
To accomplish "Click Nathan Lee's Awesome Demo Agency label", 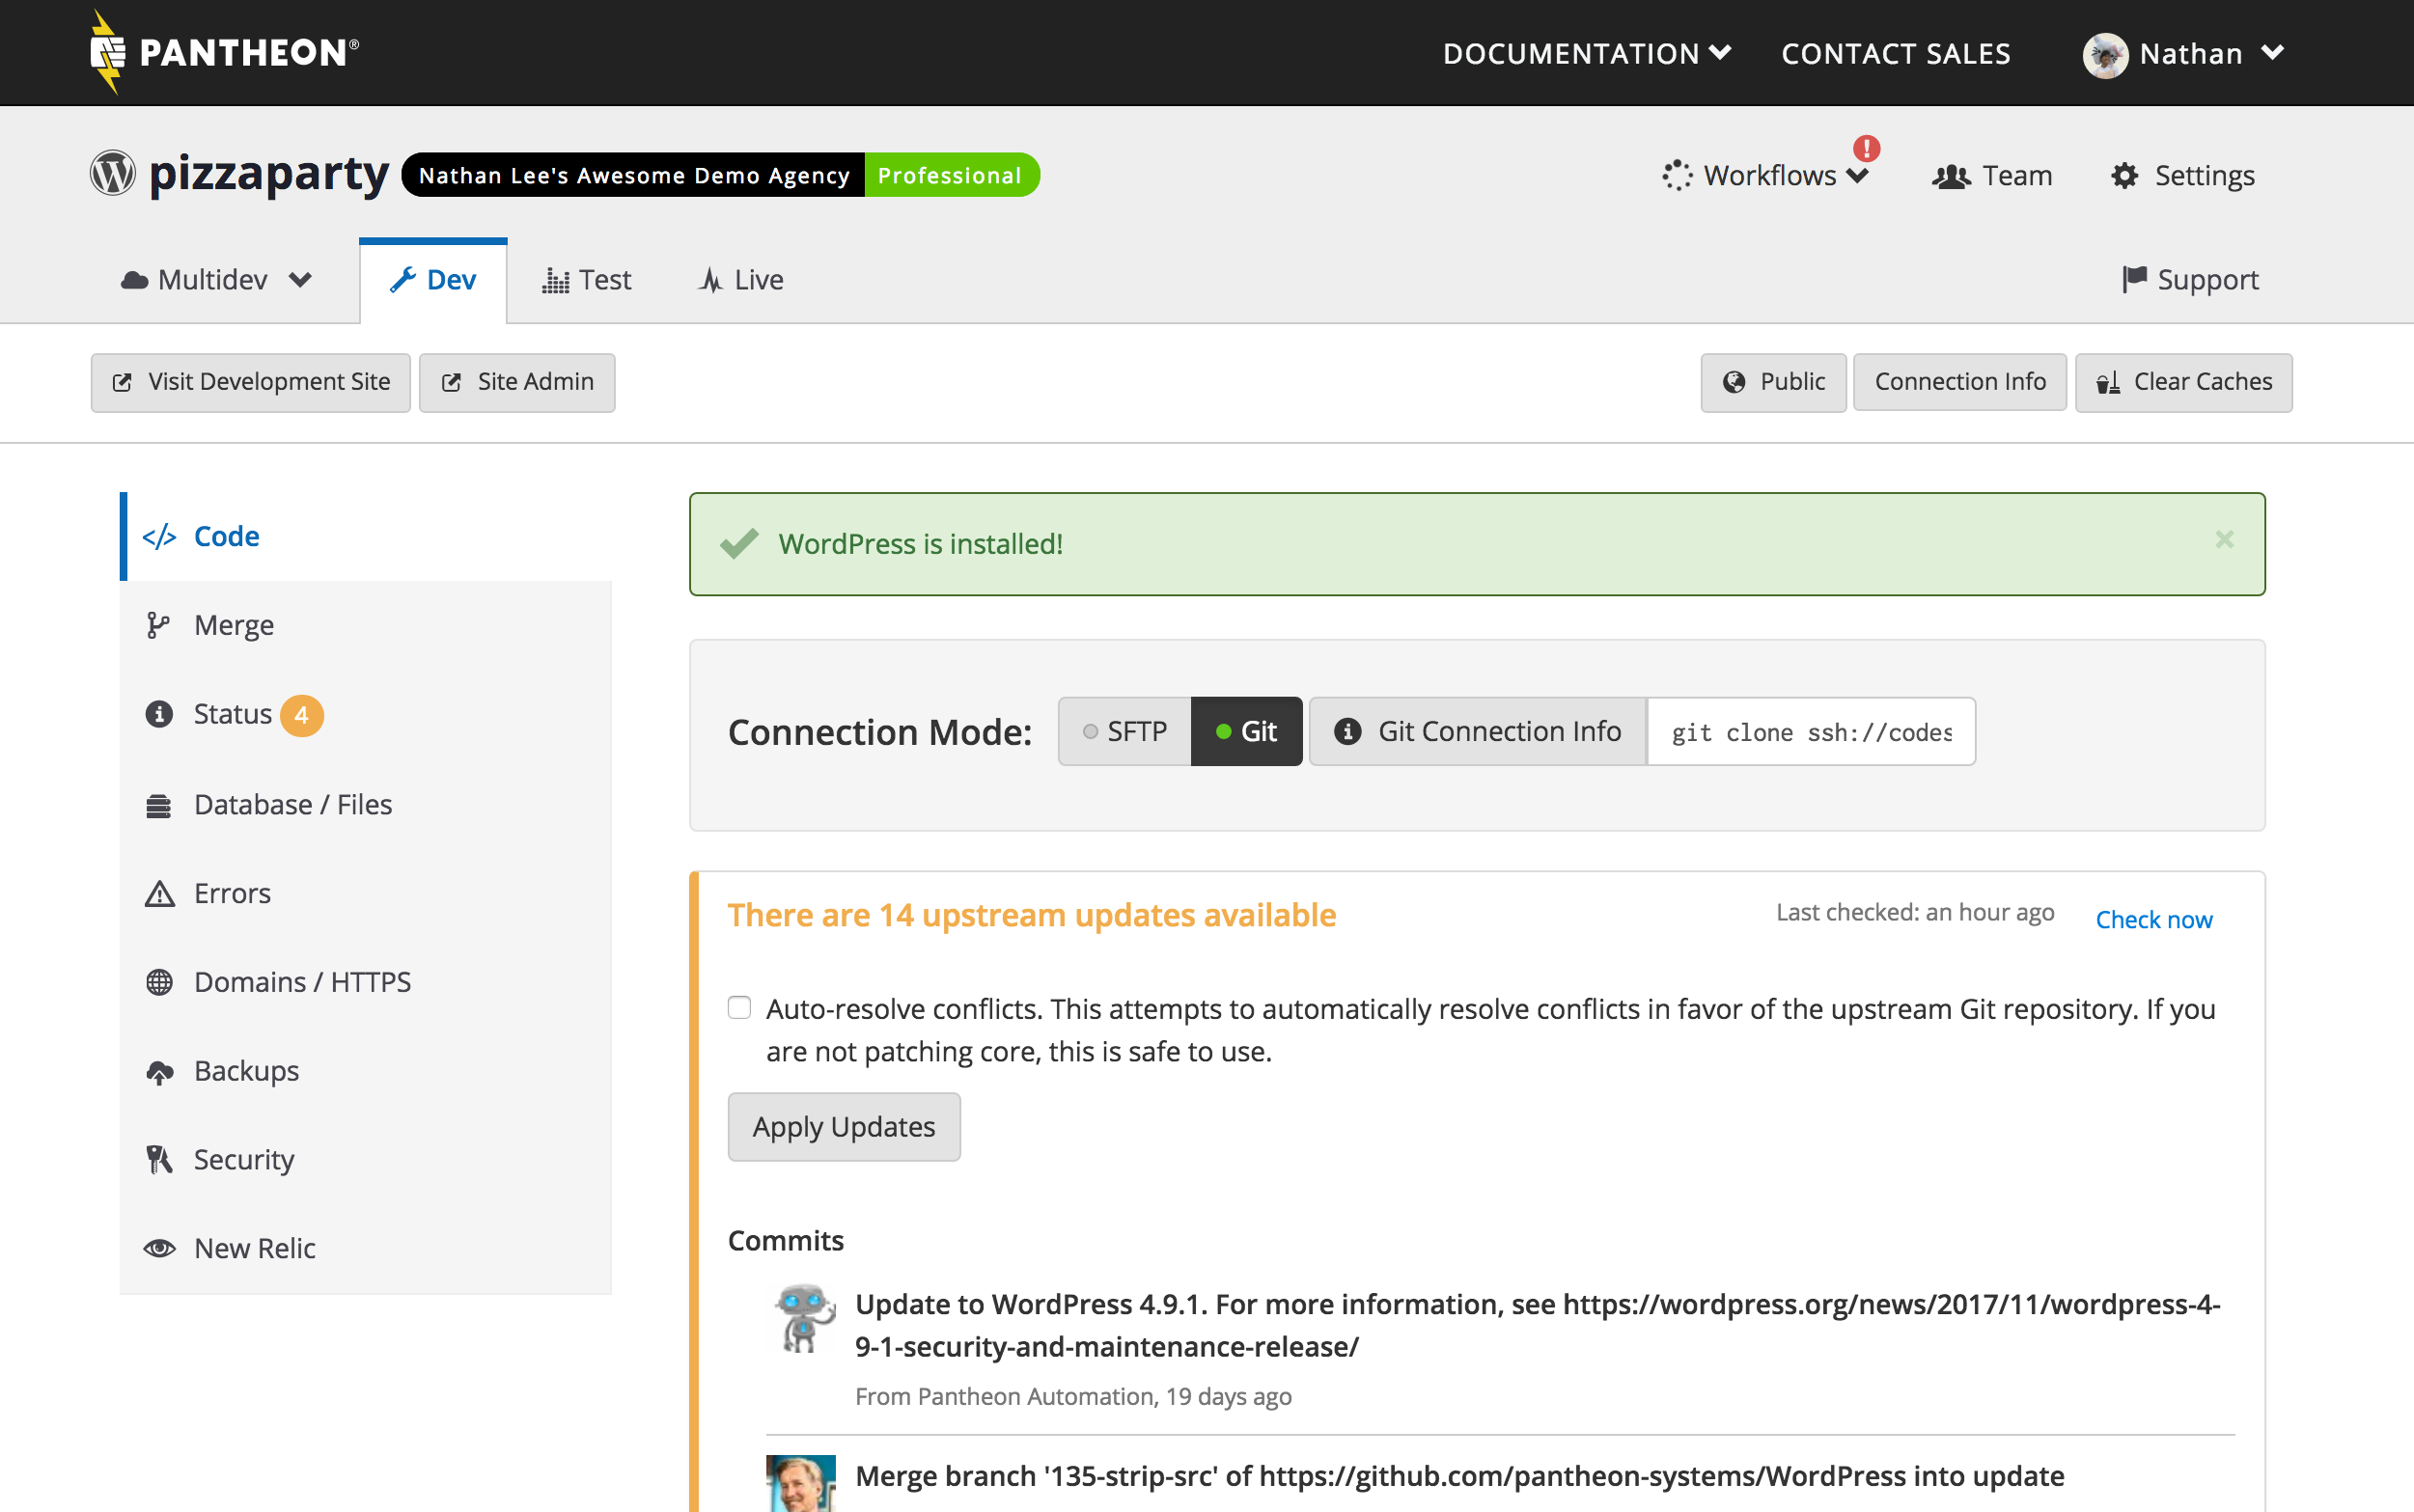I will pyautogui.click(x=633, y=175).
